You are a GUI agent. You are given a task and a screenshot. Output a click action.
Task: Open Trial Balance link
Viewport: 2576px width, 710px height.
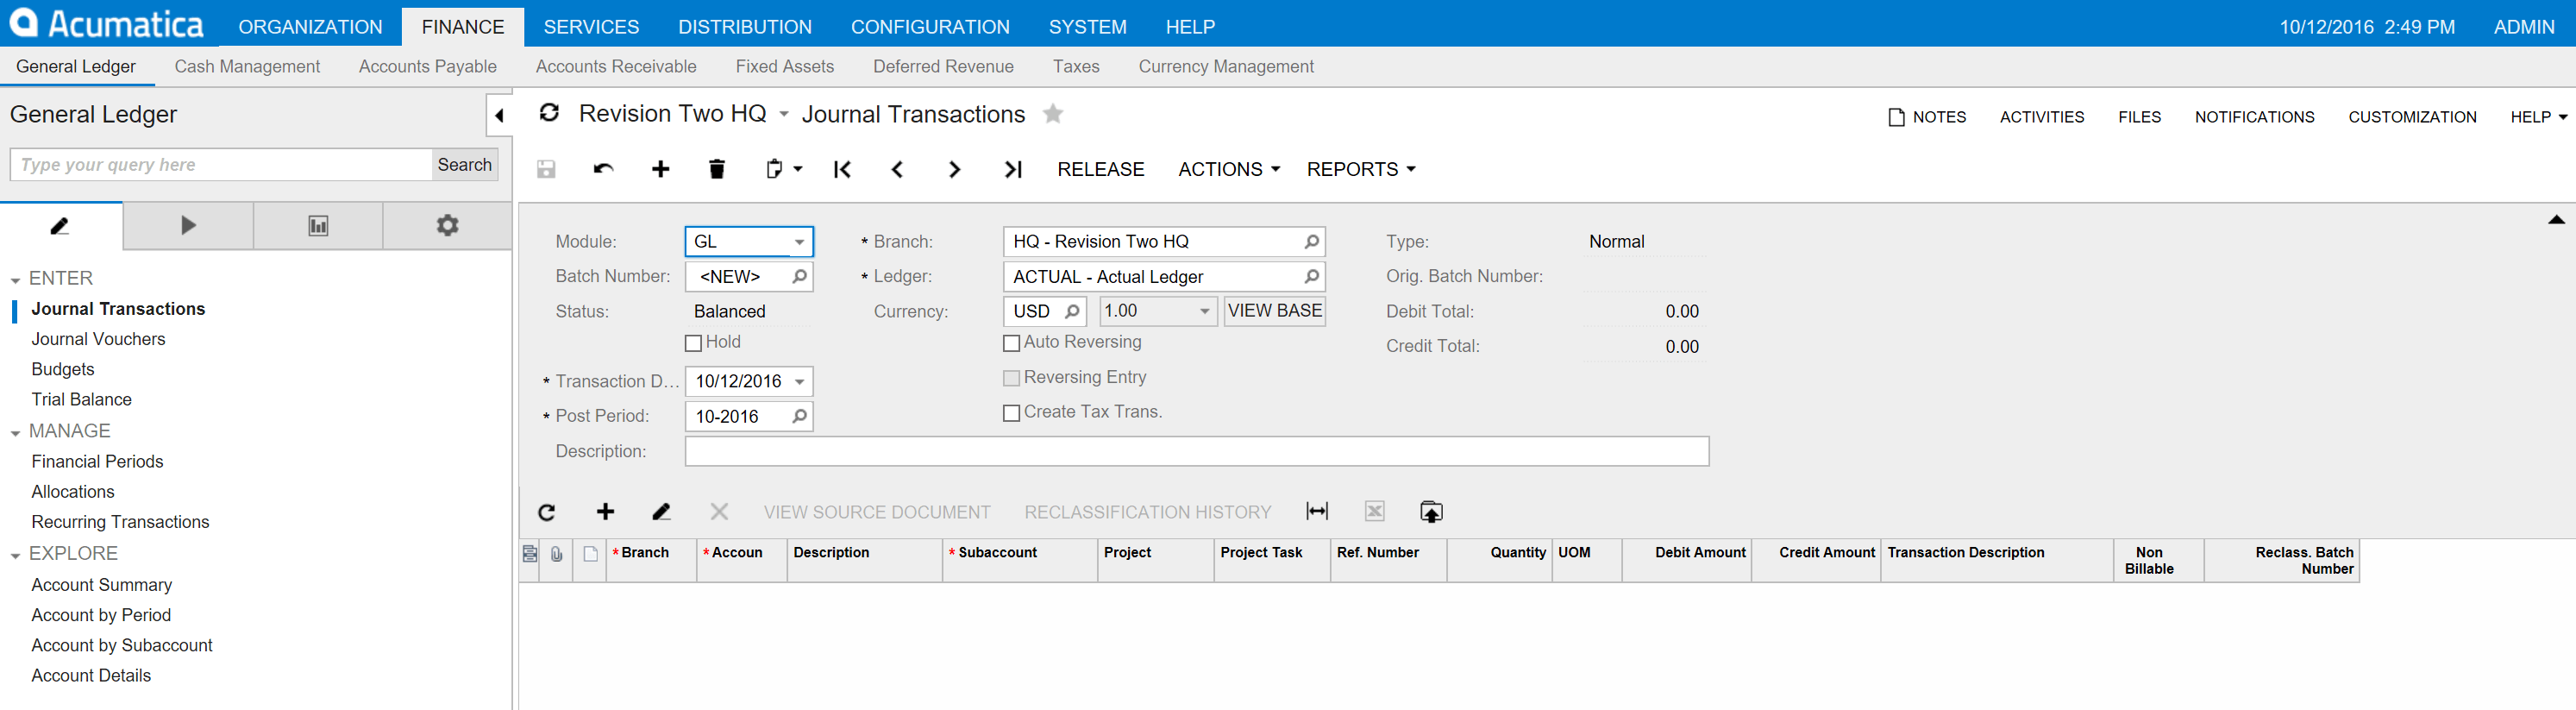click(x=81, y=399)
